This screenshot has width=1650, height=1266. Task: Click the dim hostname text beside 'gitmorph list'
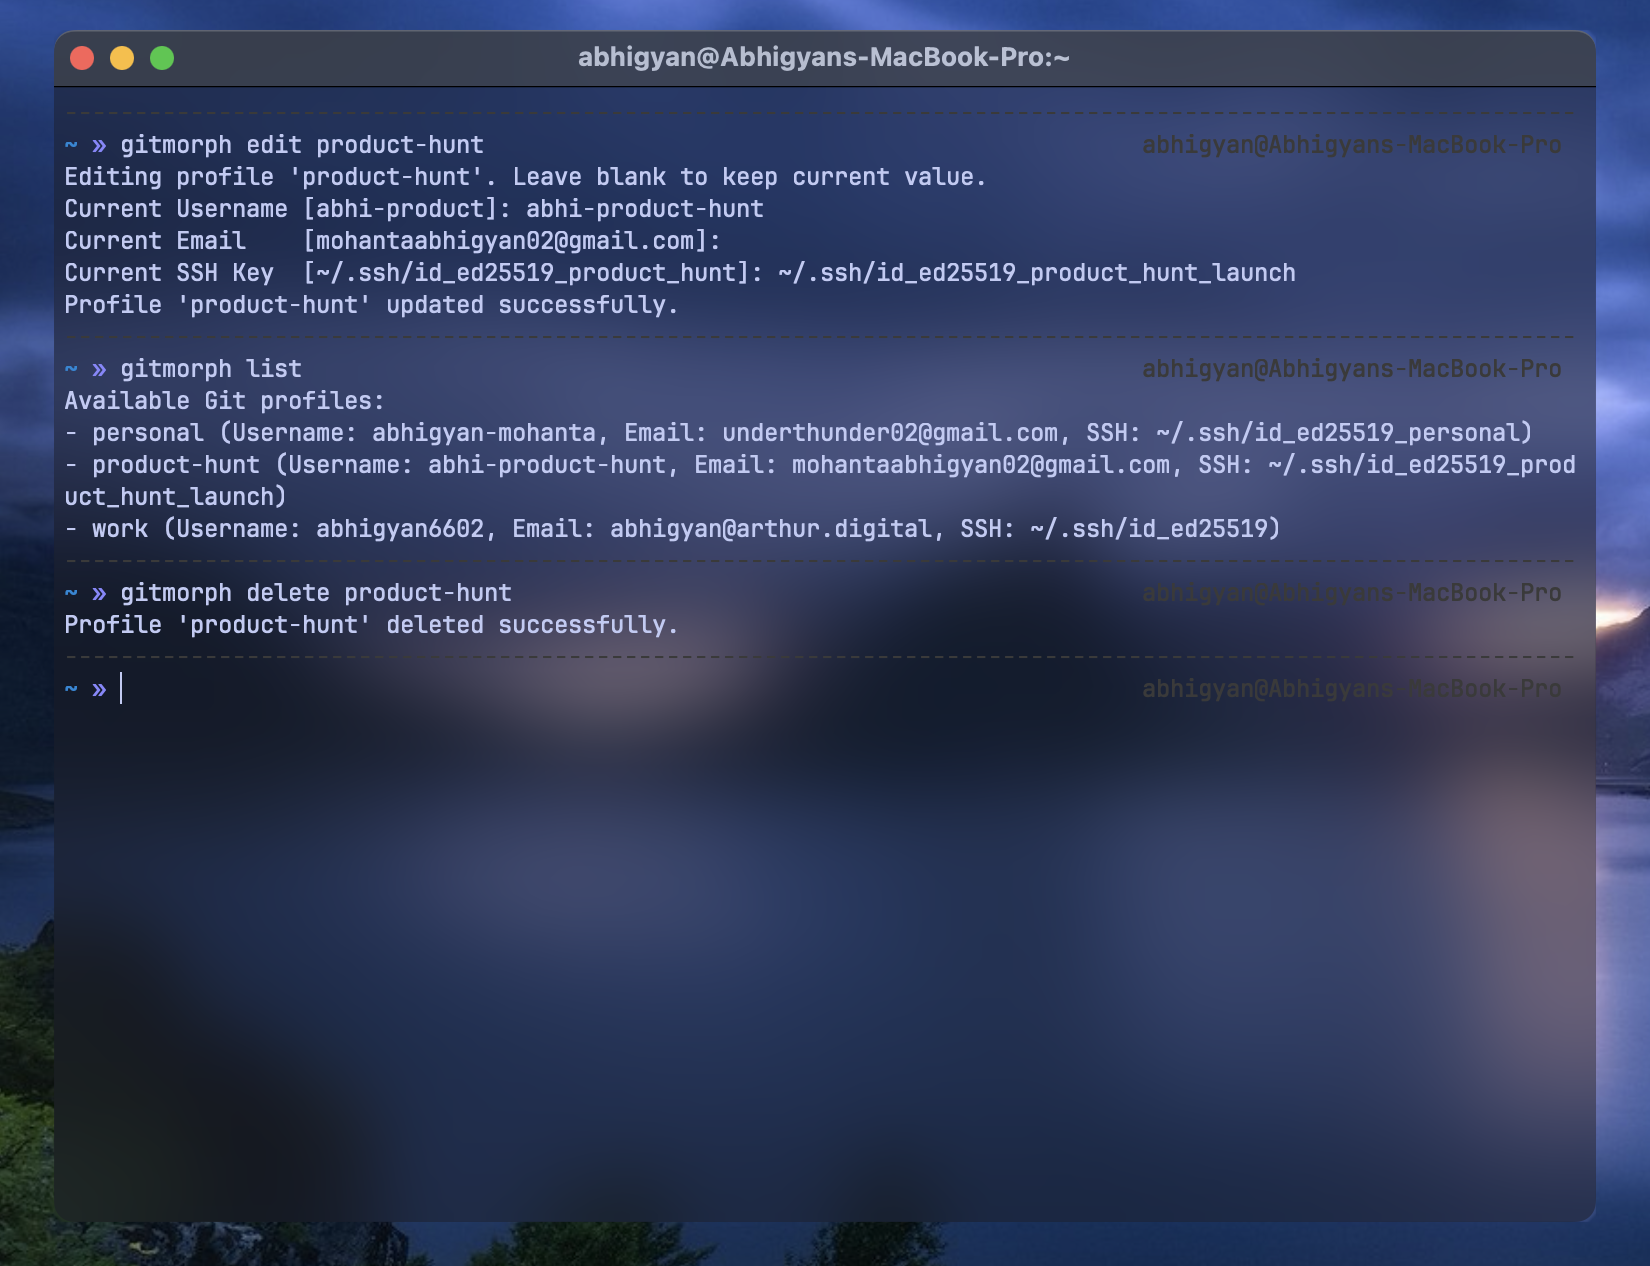pyautogui.click(x=1351, y=369)
